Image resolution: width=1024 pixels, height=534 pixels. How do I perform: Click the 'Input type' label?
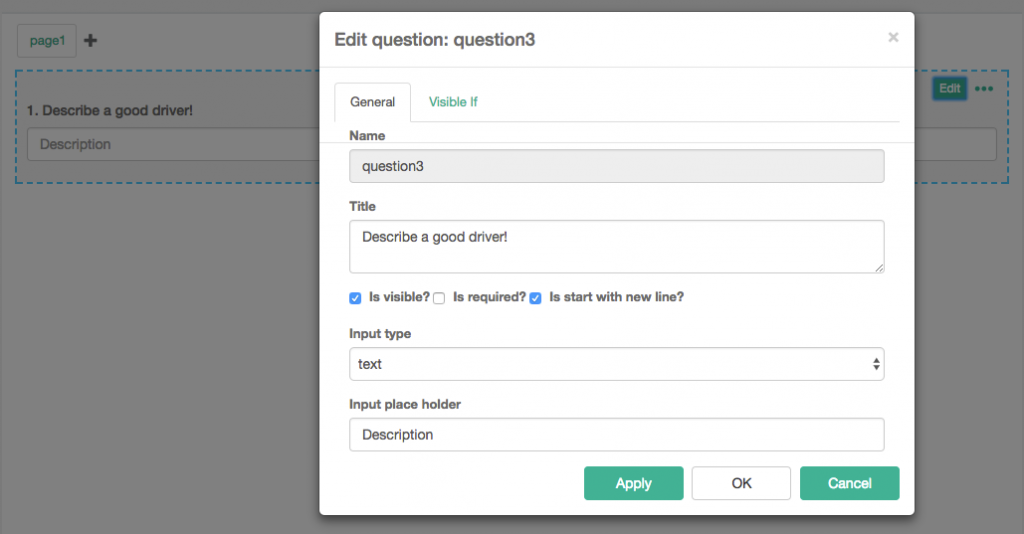click(380, 334)
